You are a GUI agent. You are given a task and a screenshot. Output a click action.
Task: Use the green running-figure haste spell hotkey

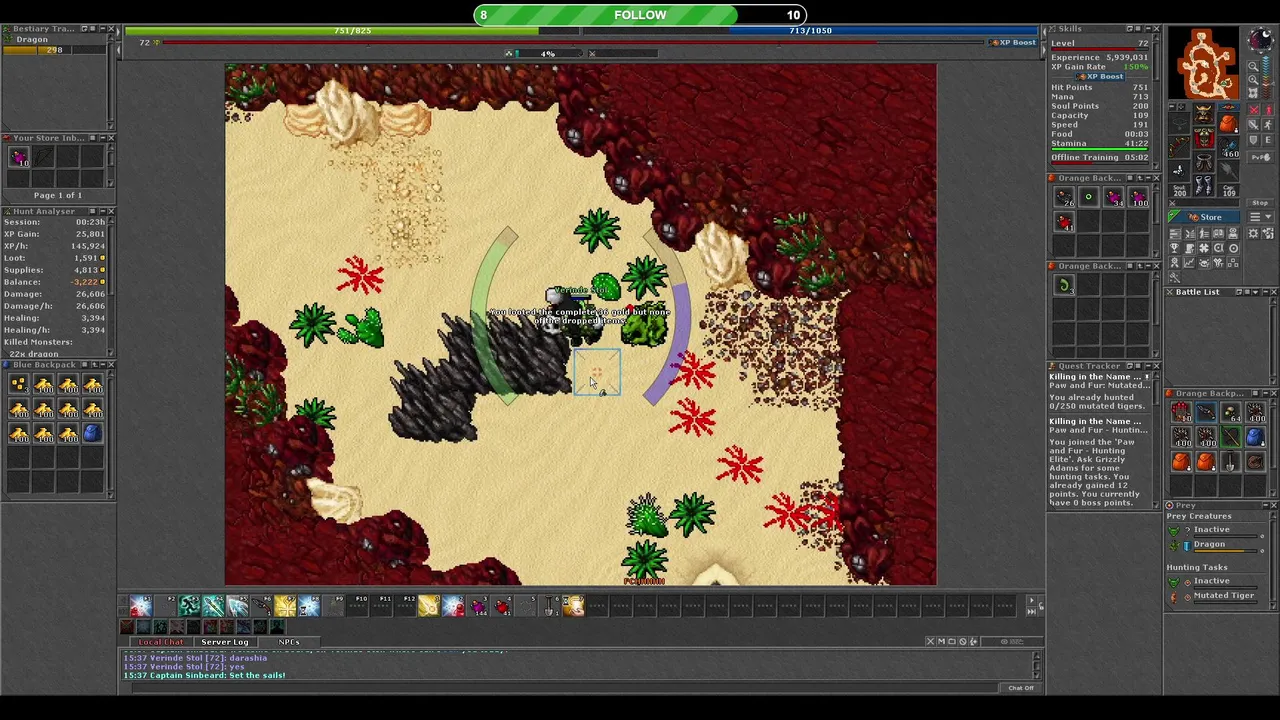[189, 605]
